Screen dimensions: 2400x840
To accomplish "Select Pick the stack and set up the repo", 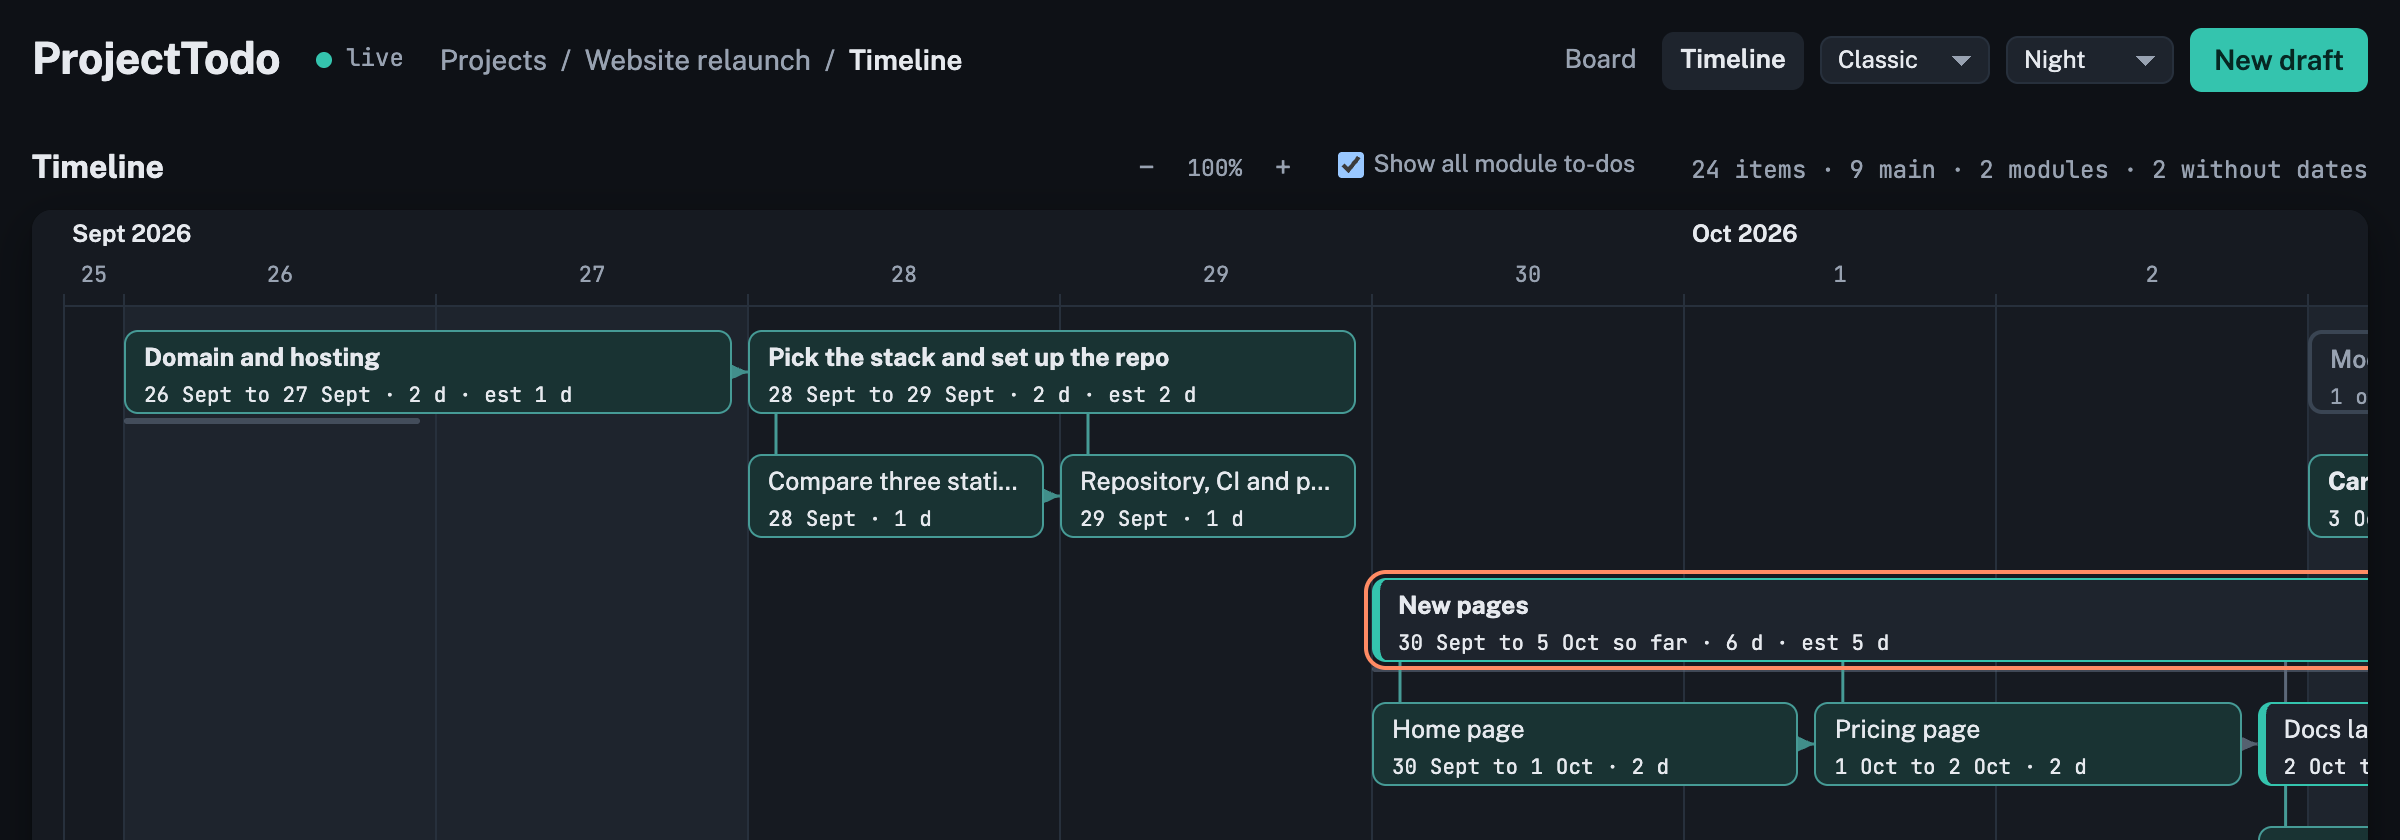I will (x=1052, y=372).
